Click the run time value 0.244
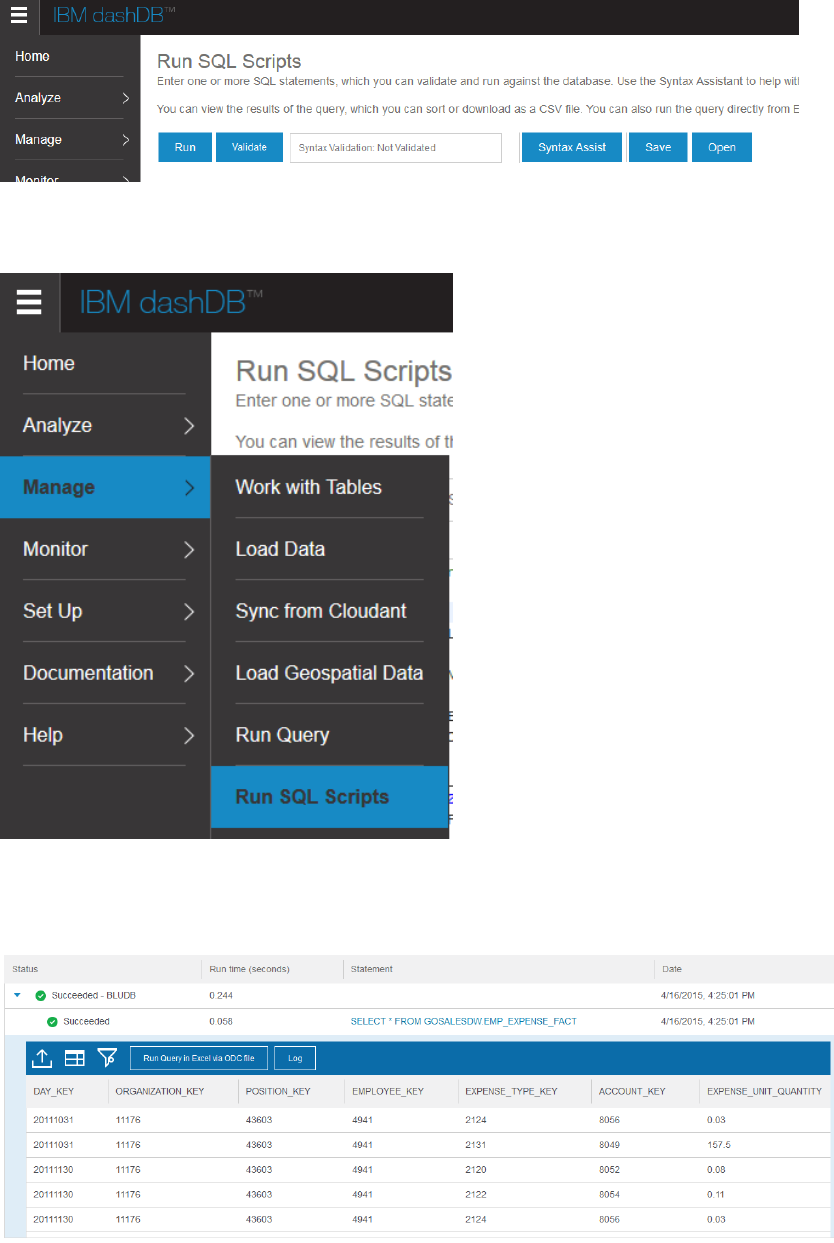Image resolution: width=834 pixels, height=1243 pixels. [x=220, y=996]
